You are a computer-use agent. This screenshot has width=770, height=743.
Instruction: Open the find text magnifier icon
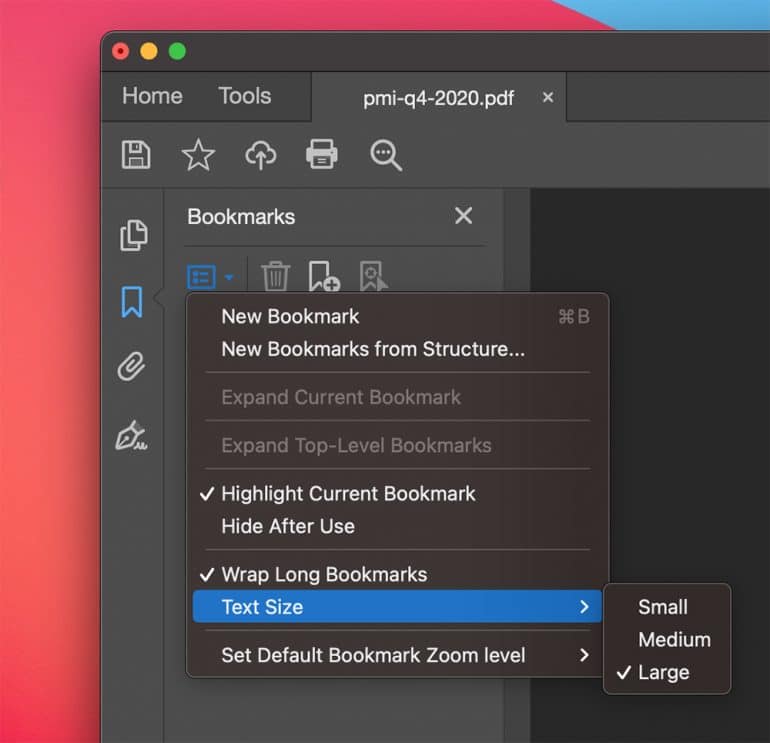pos(386,155)
